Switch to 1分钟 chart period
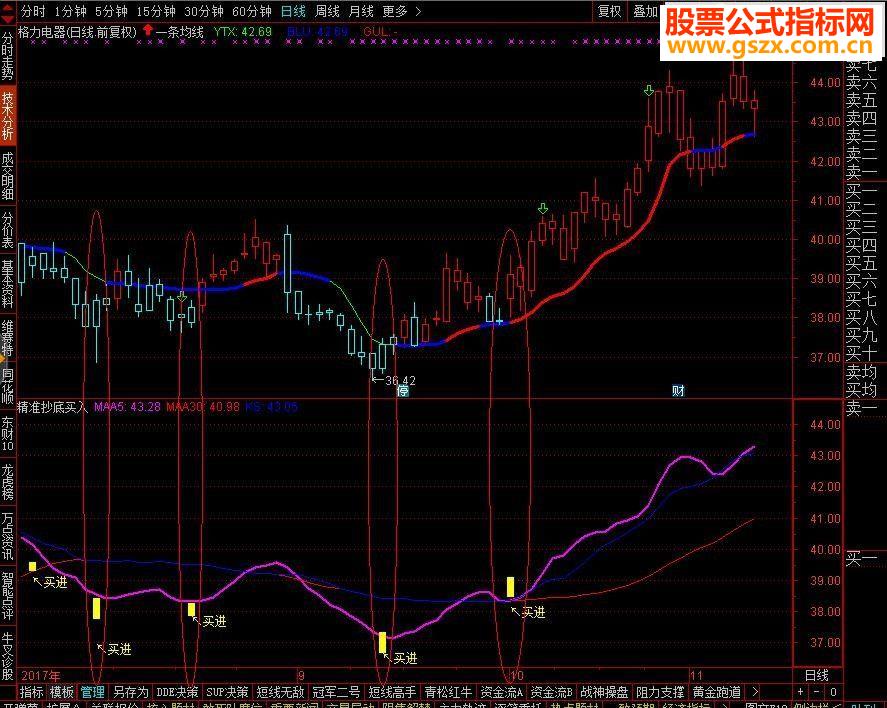 click(71, 11)
